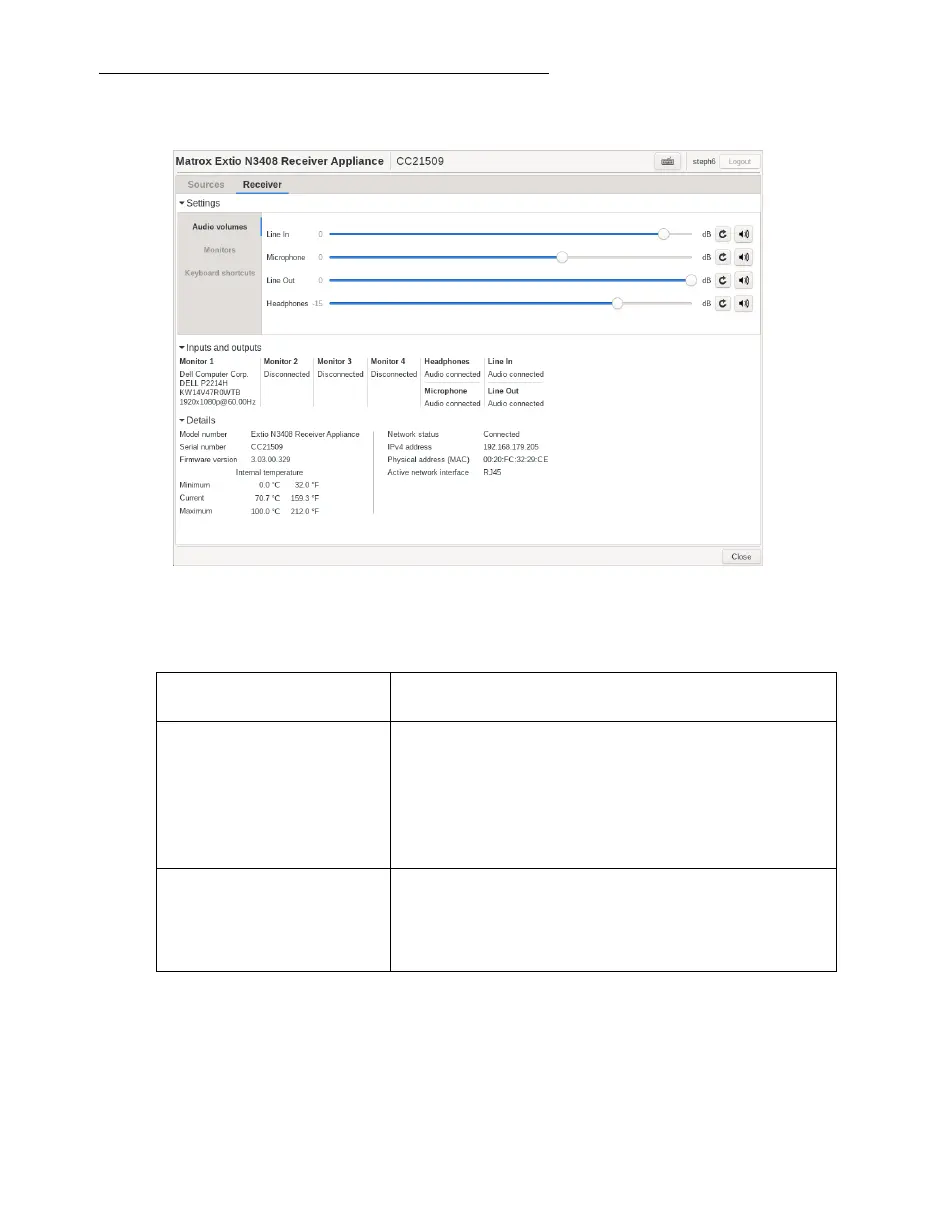936x1224 pixels.
Task: Click the Monitor 2 Disconnected status
Action: click(286, 374)
